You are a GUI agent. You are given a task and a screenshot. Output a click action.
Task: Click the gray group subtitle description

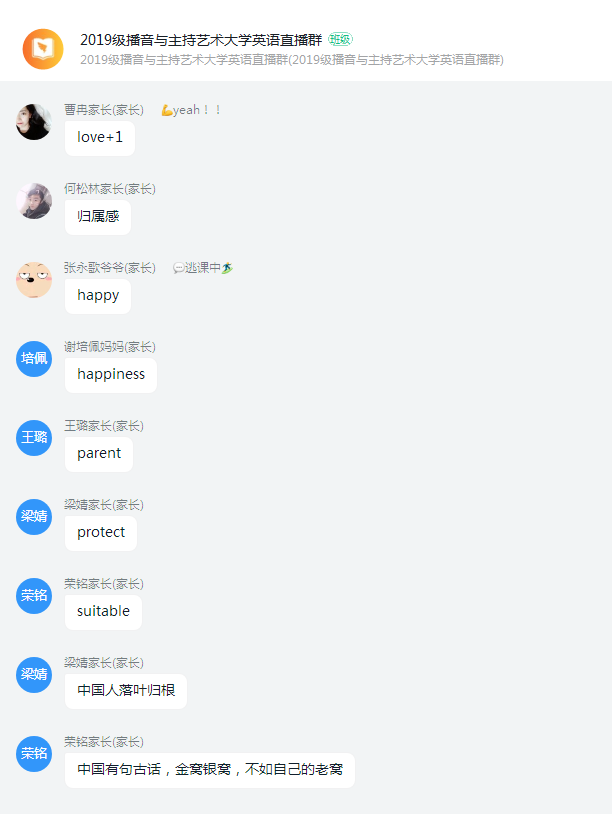[292, 60]
